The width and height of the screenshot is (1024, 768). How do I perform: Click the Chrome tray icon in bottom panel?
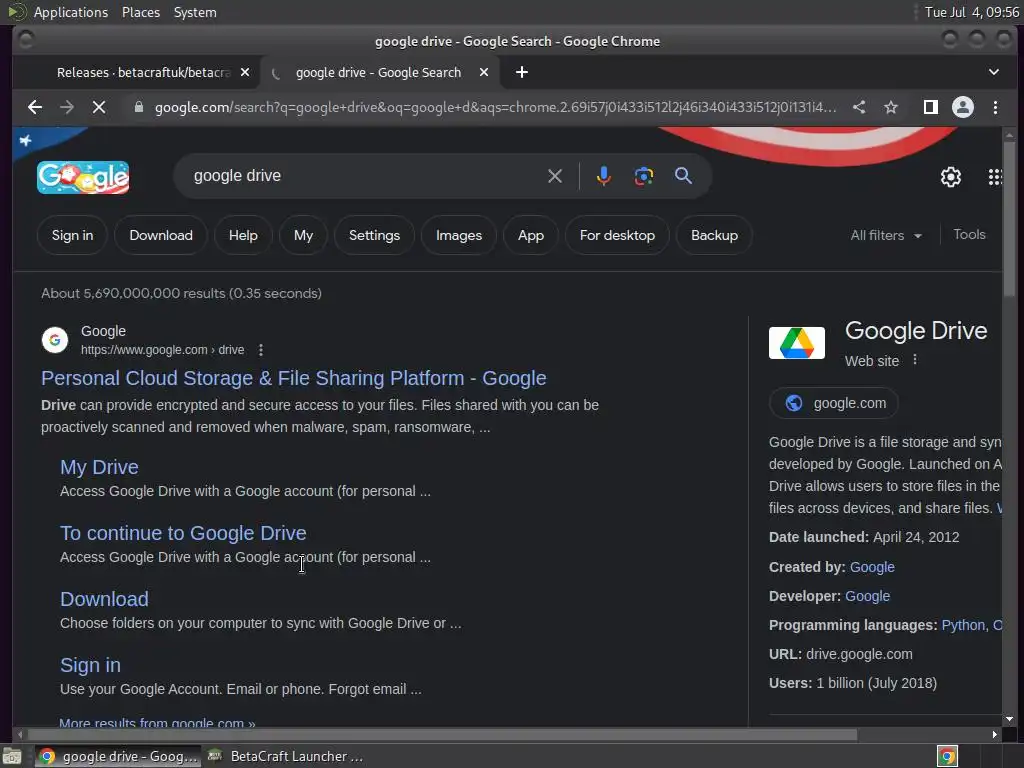(947, 756)
